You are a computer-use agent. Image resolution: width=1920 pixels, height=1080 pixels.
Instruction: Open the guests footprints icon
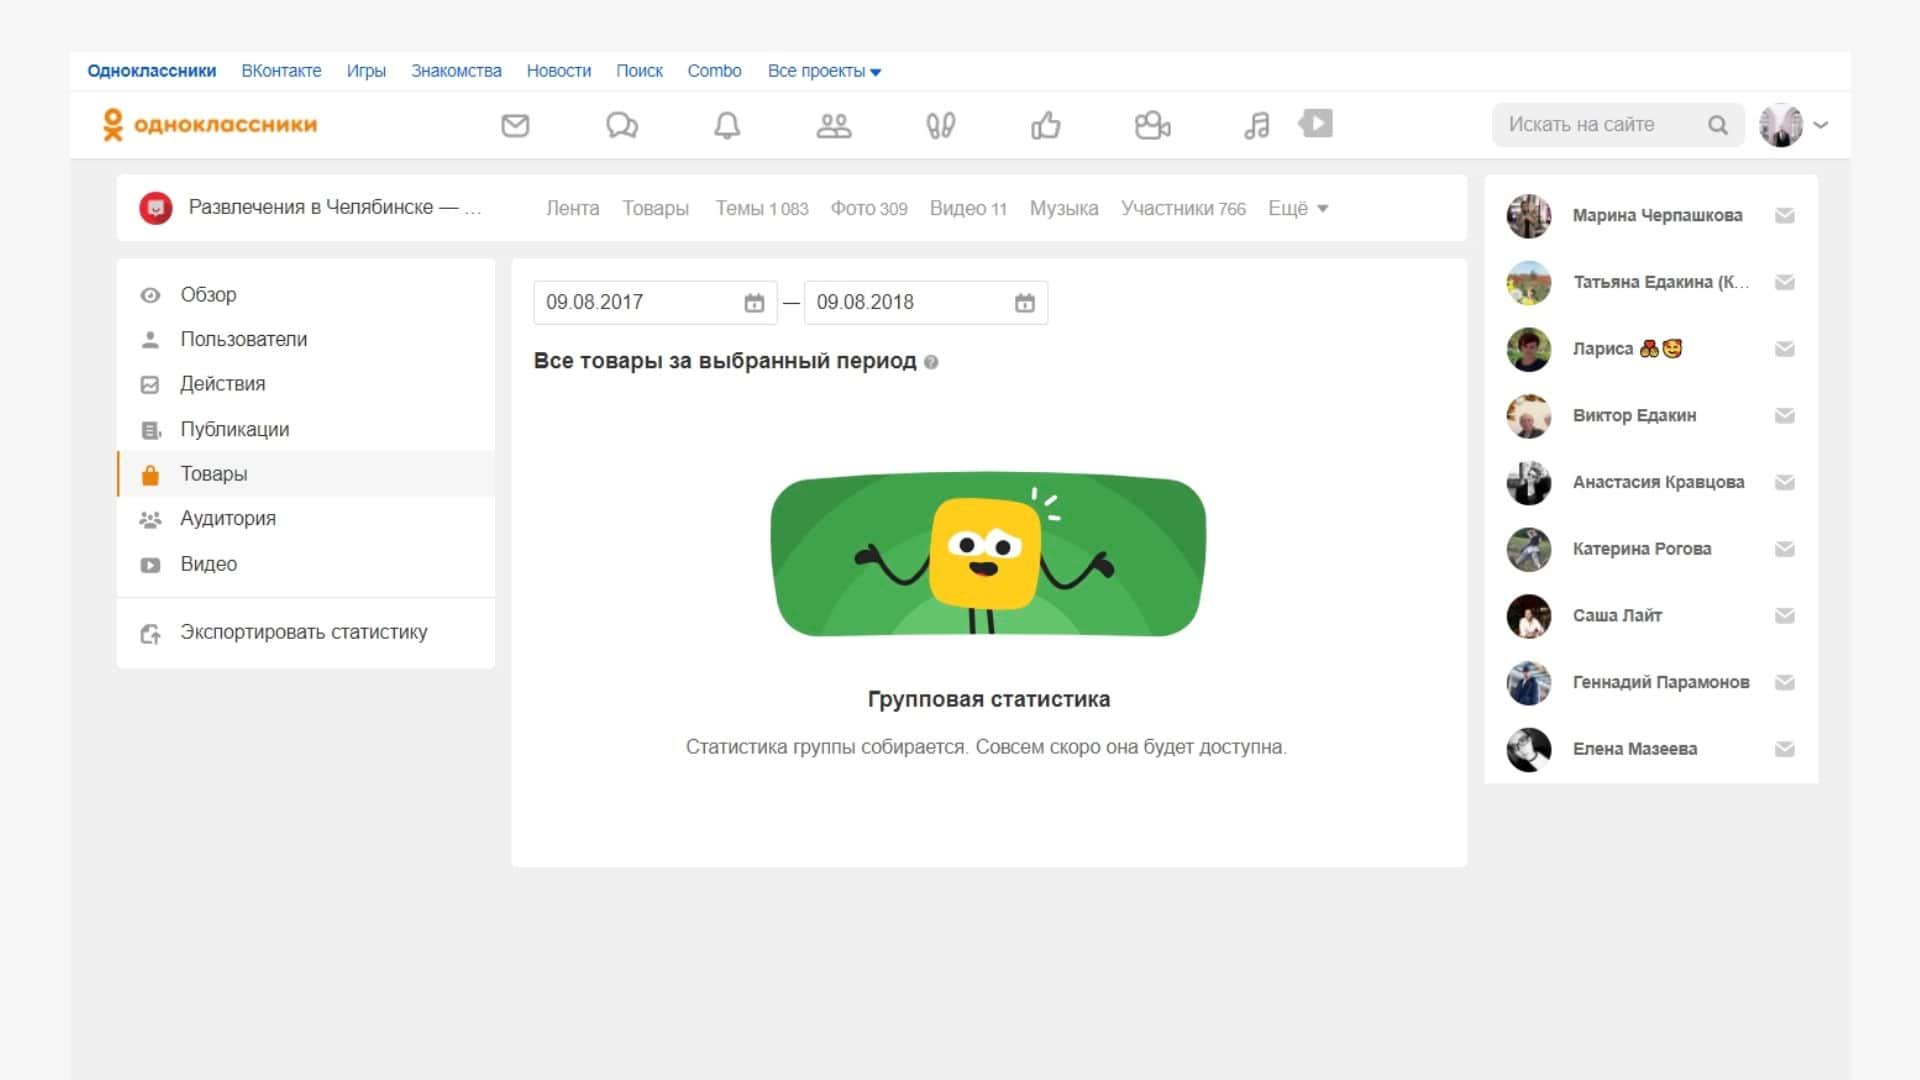point(940,125)
